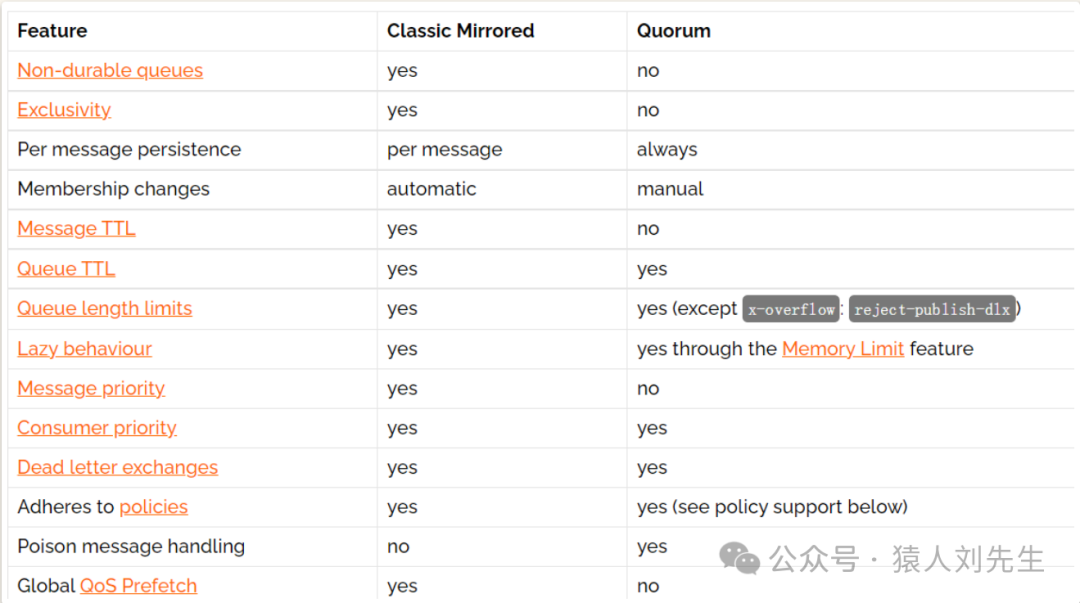
Task: Click the Poison message handling row label
Action: (131, 547)
